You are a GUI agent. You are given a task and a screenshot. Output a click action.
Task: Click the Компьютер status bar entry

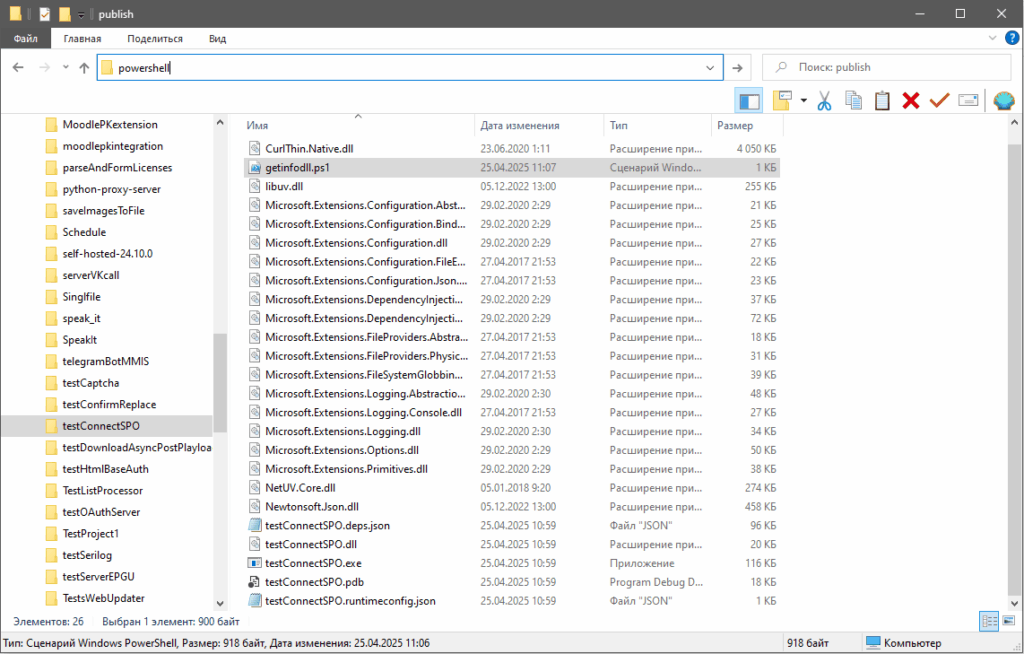(904, 643)
